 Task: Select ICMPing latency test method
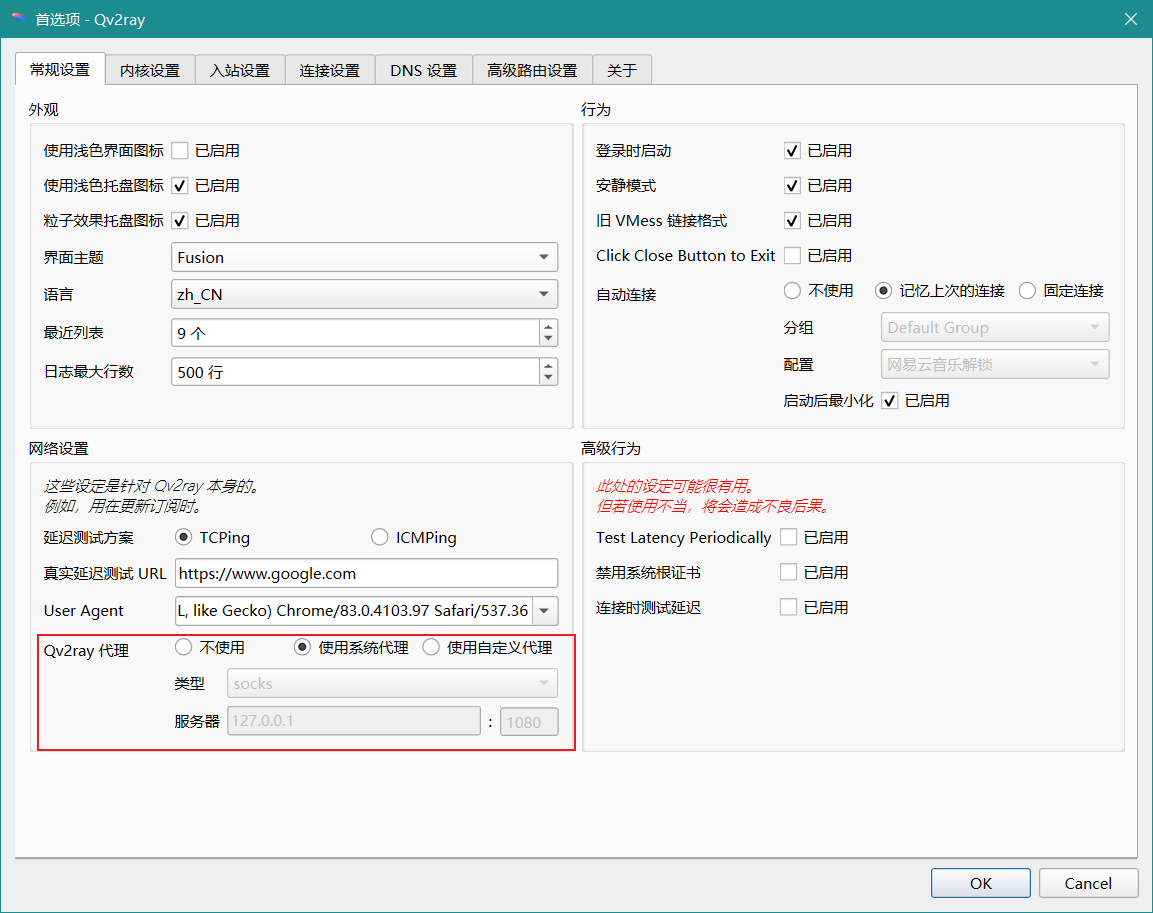pyautogui.click(x=379, y=537)
